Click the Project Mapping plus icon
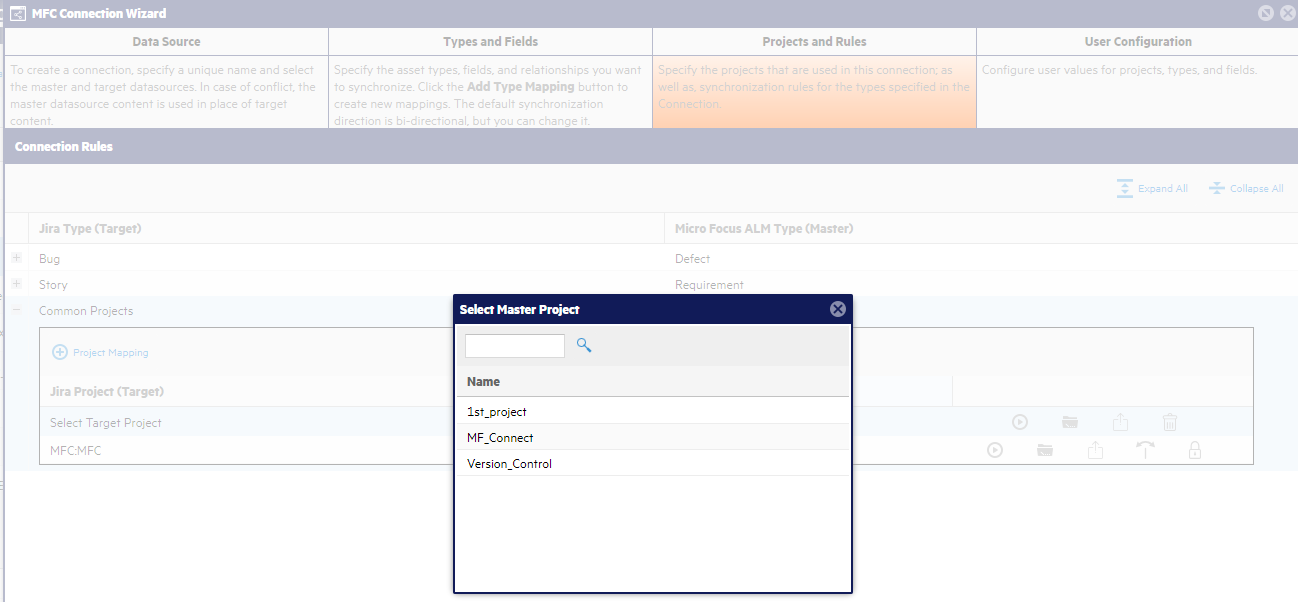Image resolution: width=1298 pixels, height=602 pixels. pyautogui.click(x=62, y=352)
